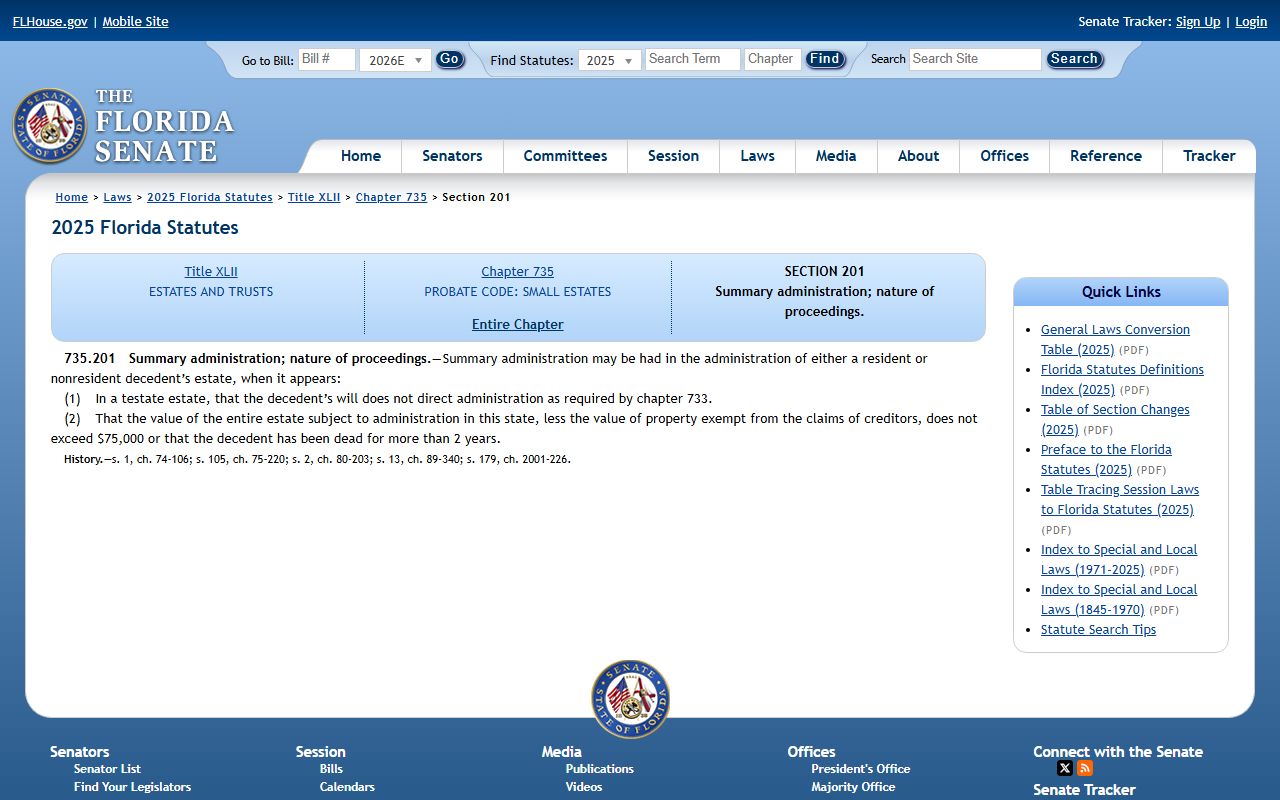
Task: Click the Find statutes button
Action: coord(825,59)
